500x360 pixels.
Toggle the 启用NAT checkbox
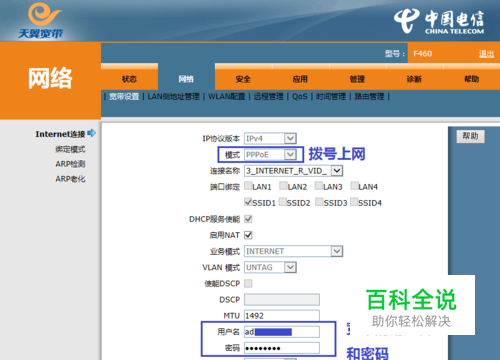coord(248,235)
